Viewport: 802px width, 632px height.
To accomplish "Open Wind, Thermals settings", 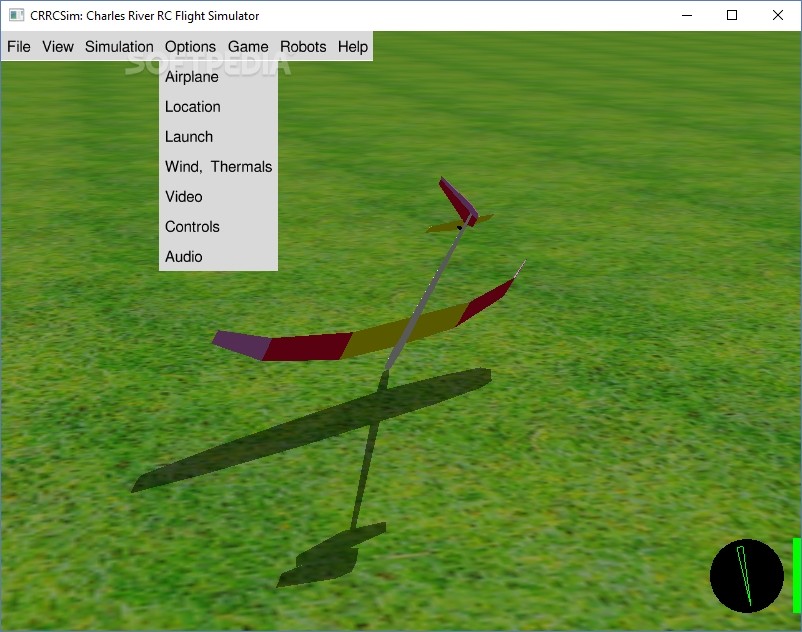I will click(x=218, y=167).
